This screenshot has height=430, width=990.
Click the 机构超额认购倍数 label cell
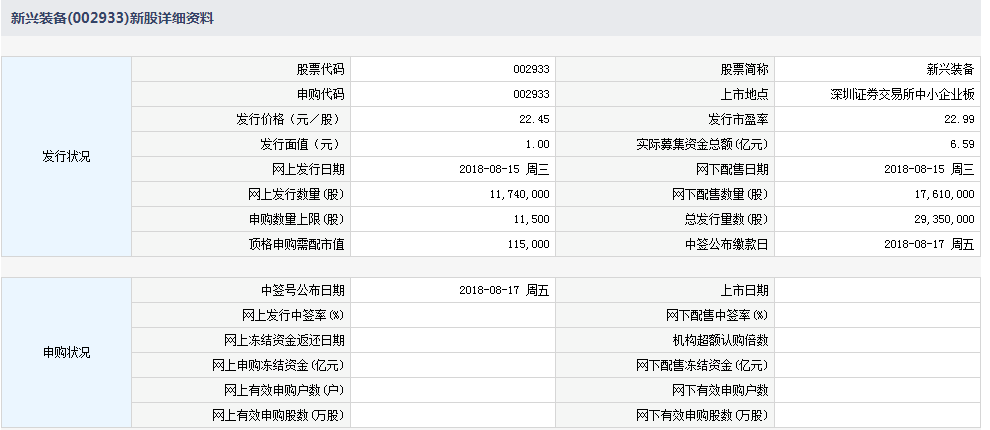720,341
